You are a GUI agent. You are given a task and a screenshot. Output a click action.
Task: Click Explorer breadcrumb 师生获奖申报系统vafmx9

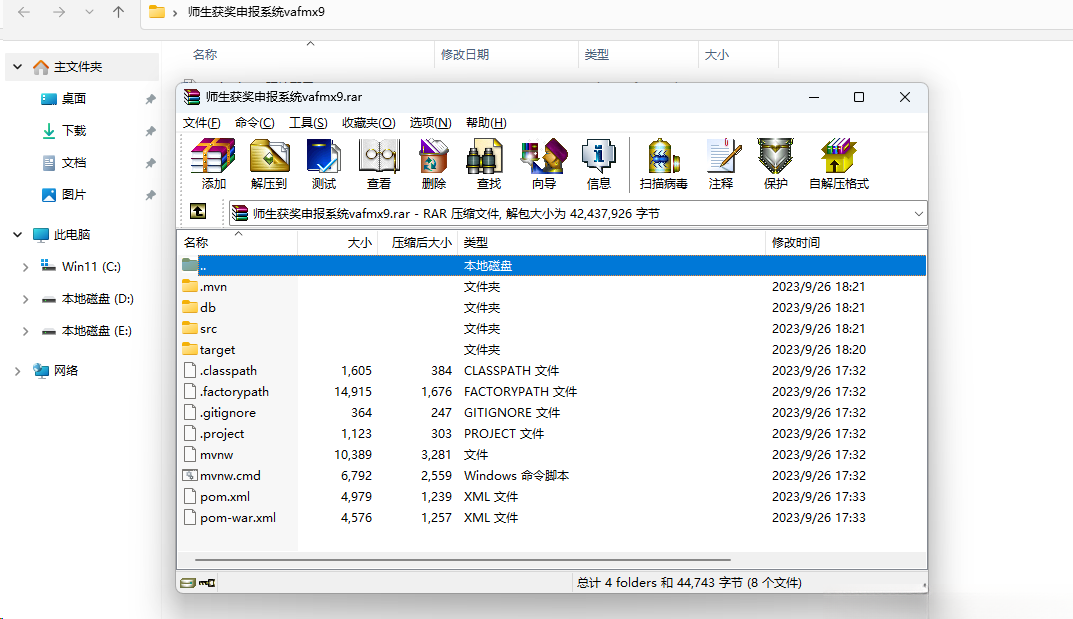point(256,12)
